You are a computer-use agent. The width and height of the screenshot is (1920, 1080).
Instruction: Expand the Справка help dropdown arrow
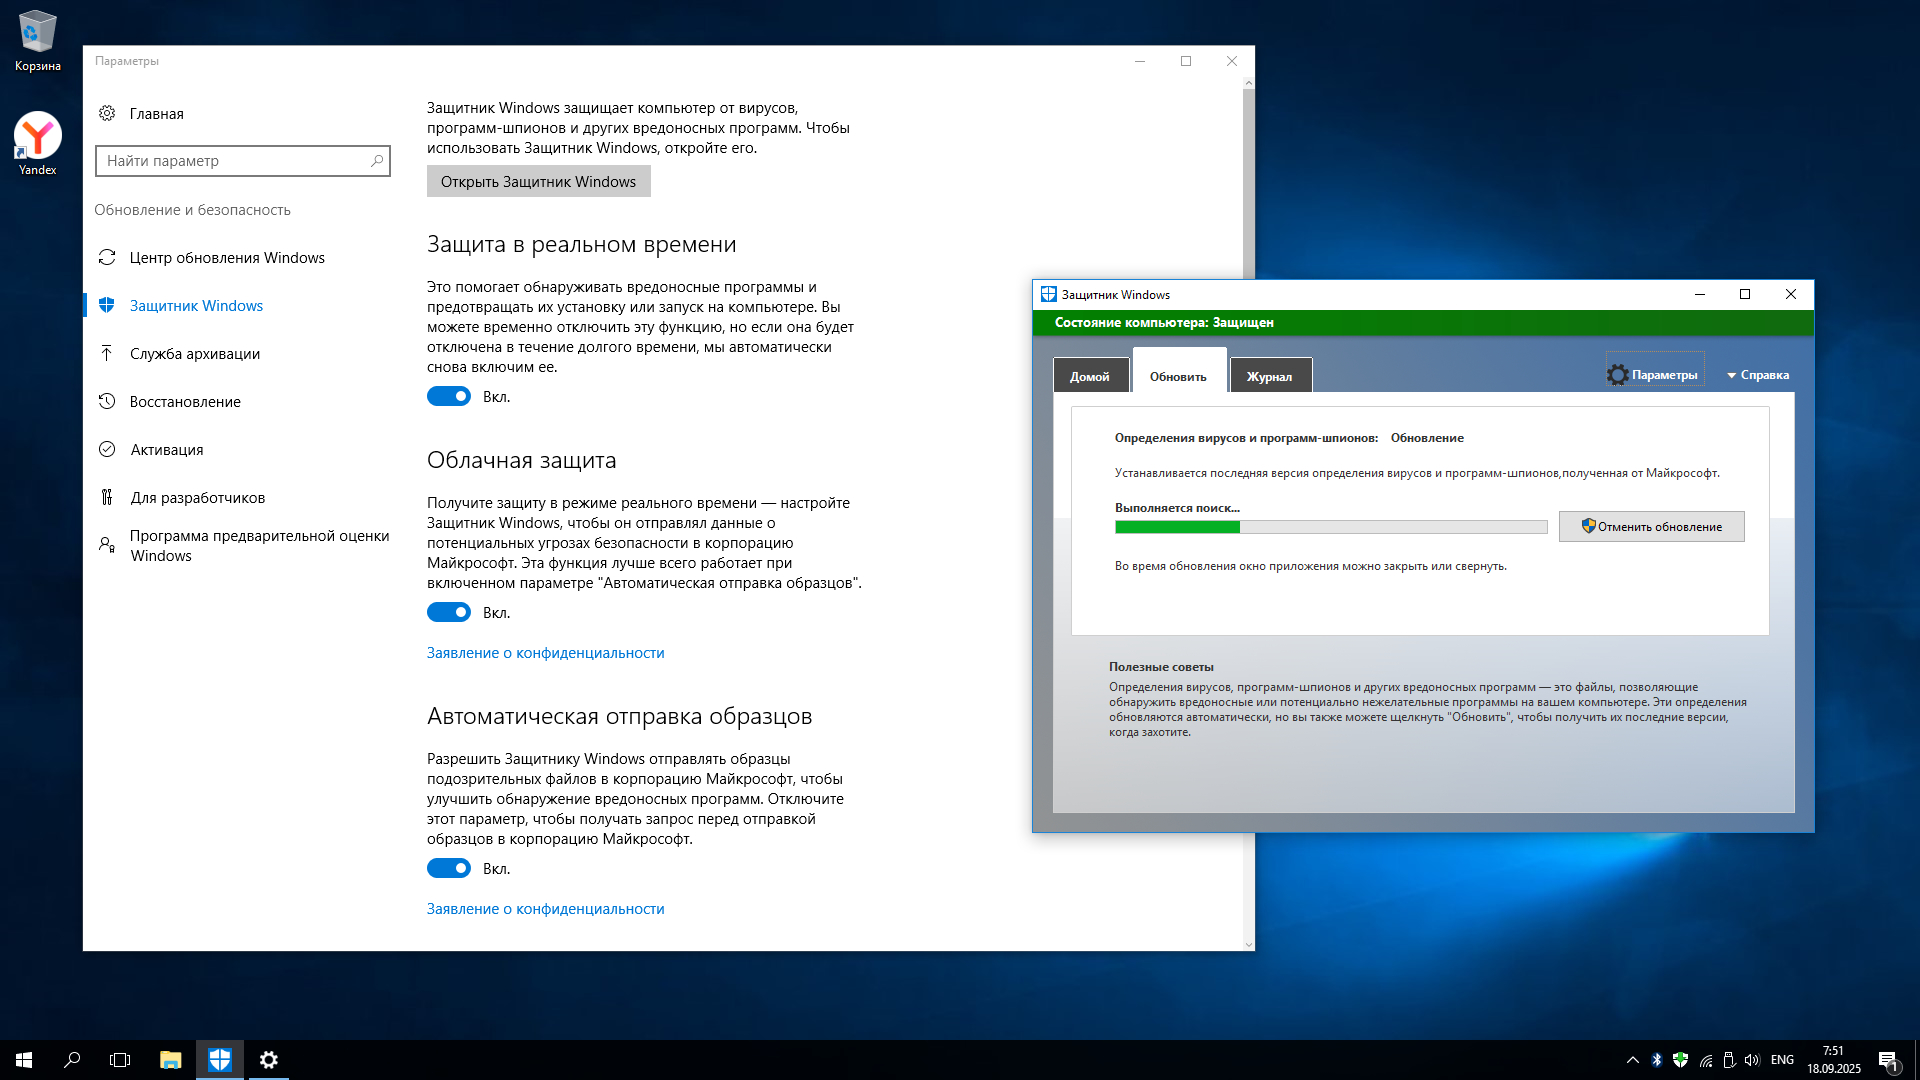click(1732, 375)
